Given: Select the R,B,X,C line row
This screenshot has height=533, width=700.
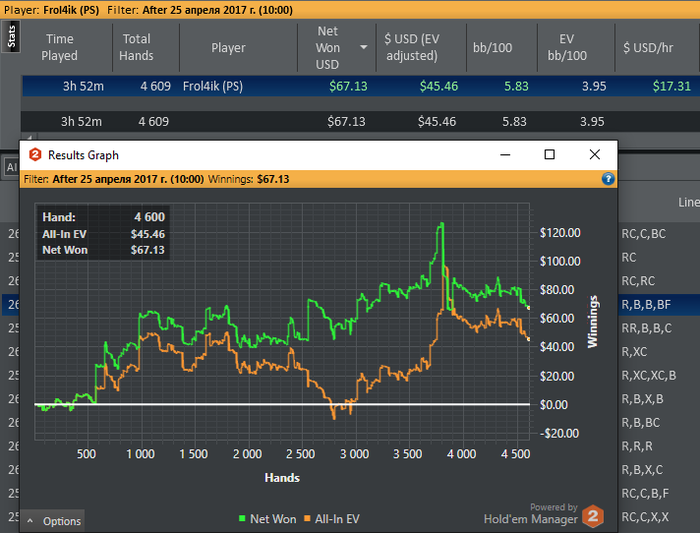Looking at the screenshot, I should (x=642, y=470).
